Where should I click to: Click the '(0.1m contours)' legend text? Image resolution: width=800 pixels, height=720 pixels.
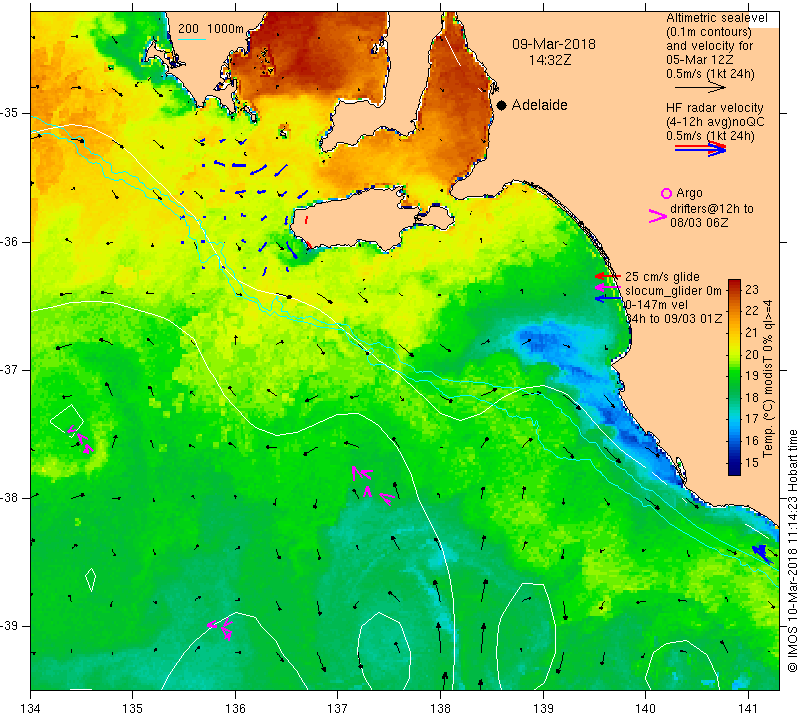click(x=708, y=32)
